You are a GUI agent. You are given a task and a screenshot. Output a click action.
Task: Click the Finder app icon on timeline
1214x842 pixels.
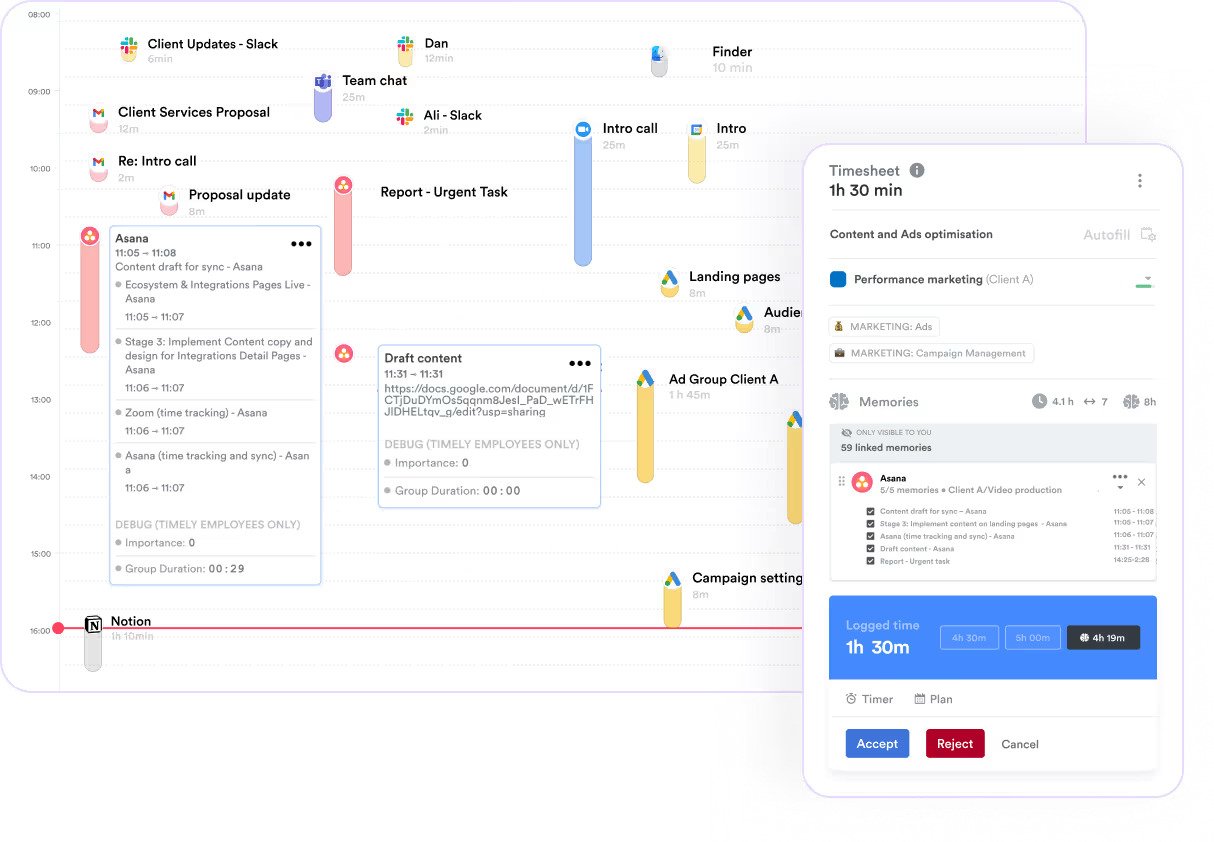658,54
